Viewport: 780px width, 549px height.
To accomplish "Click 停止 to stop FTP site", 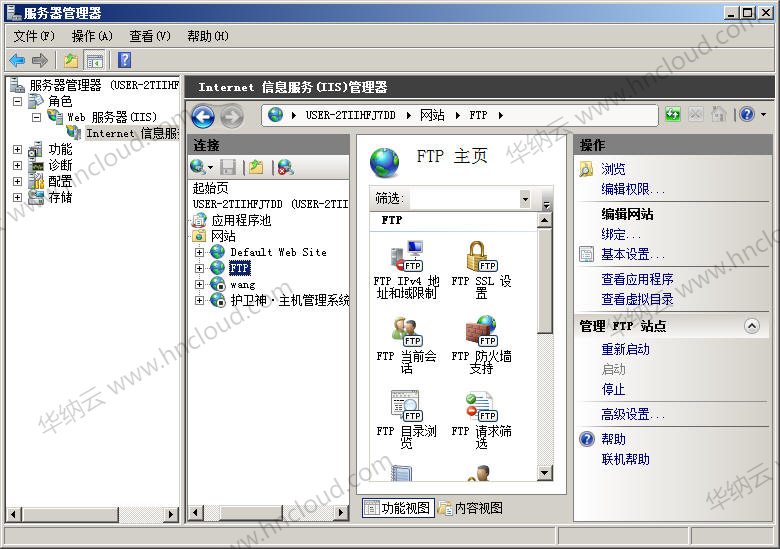I will coord(613,389).
